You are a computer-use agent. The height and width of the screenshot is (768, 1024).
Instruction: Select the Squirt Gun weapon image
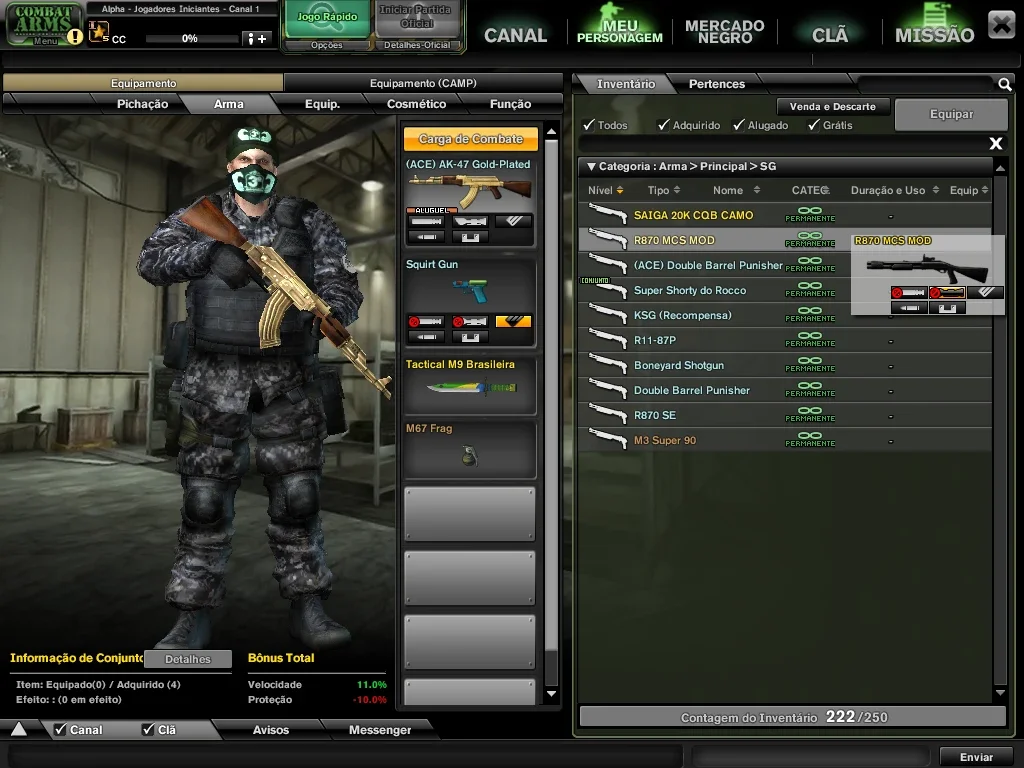tap(470, 291)
